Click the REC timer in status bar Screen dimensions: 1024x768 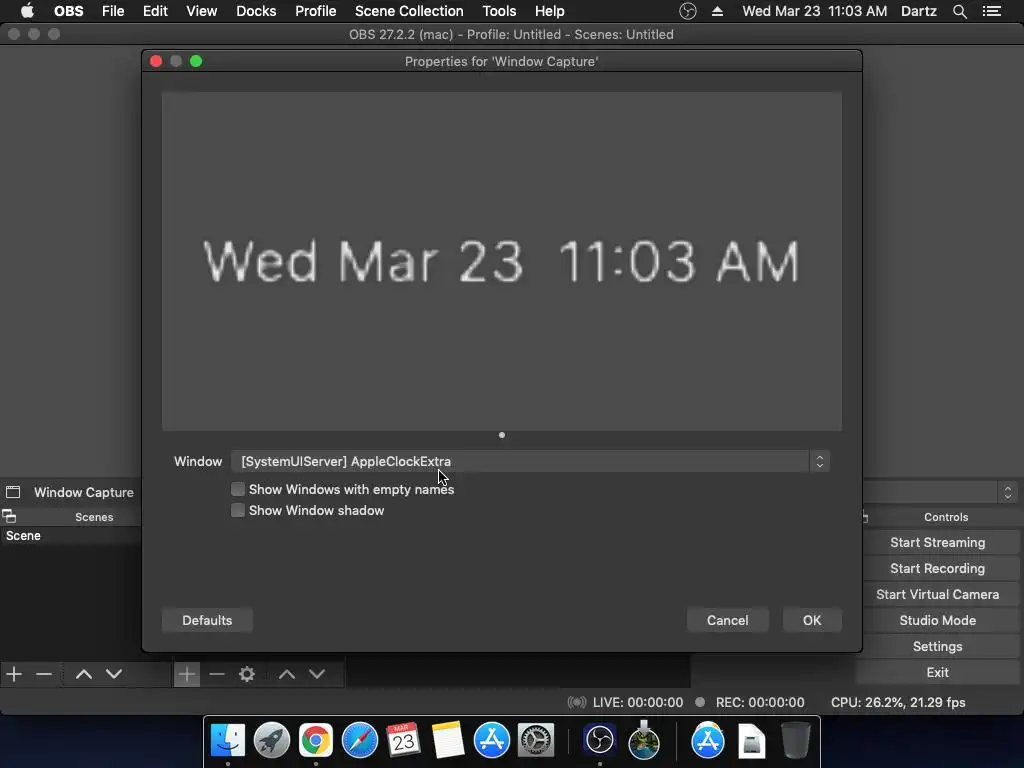pos(760,702)
